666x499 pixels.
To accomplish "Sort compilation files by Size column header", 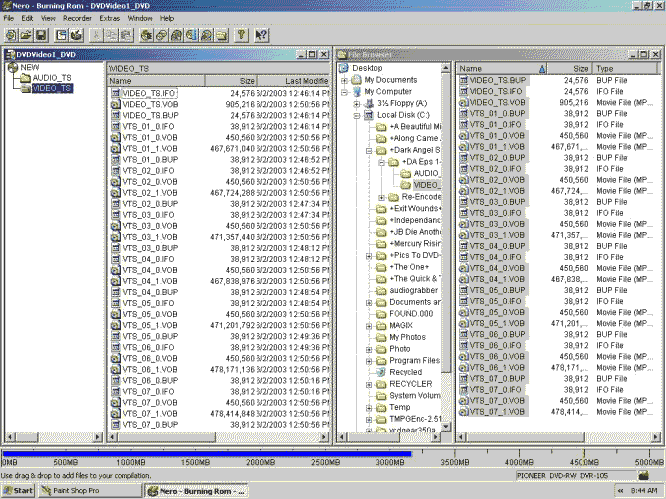I will pos(231,81).
